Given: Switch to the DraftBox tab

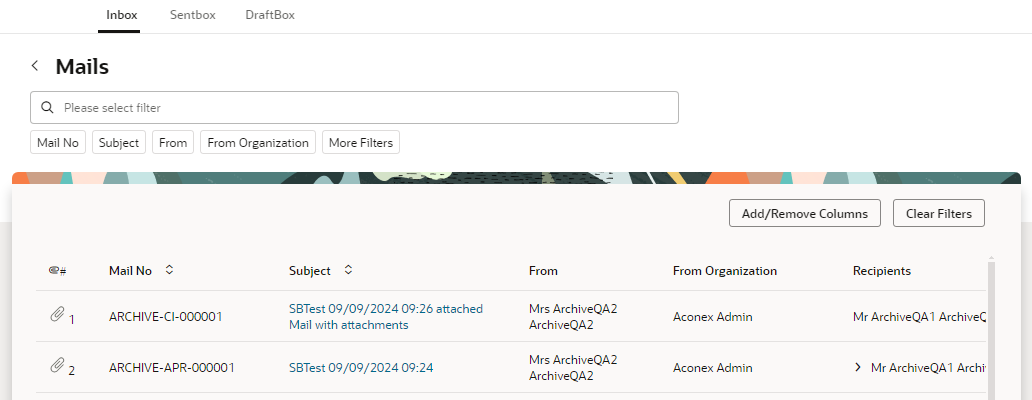Looking at the screenshot, I should tap(270, 14).
